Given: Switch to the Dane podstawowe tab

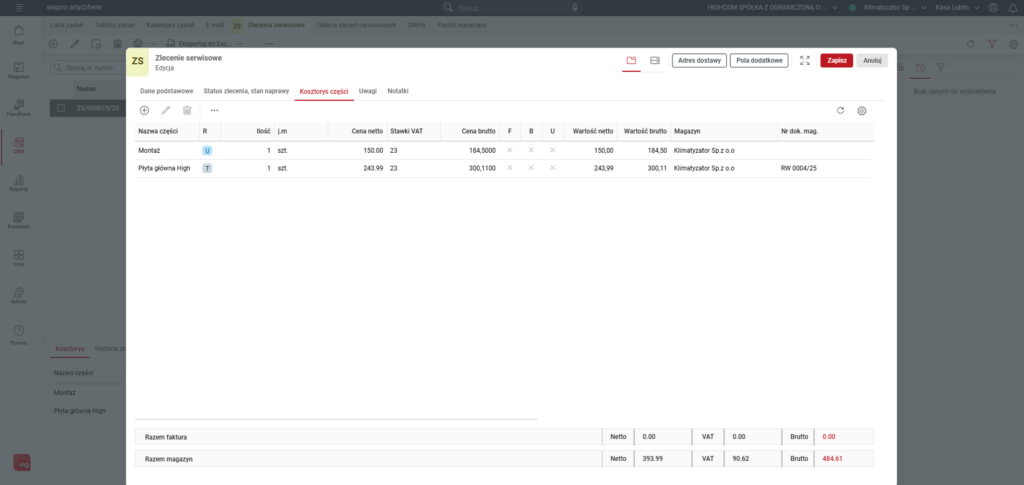Looking at the screenshot, I should coord(166,91).
